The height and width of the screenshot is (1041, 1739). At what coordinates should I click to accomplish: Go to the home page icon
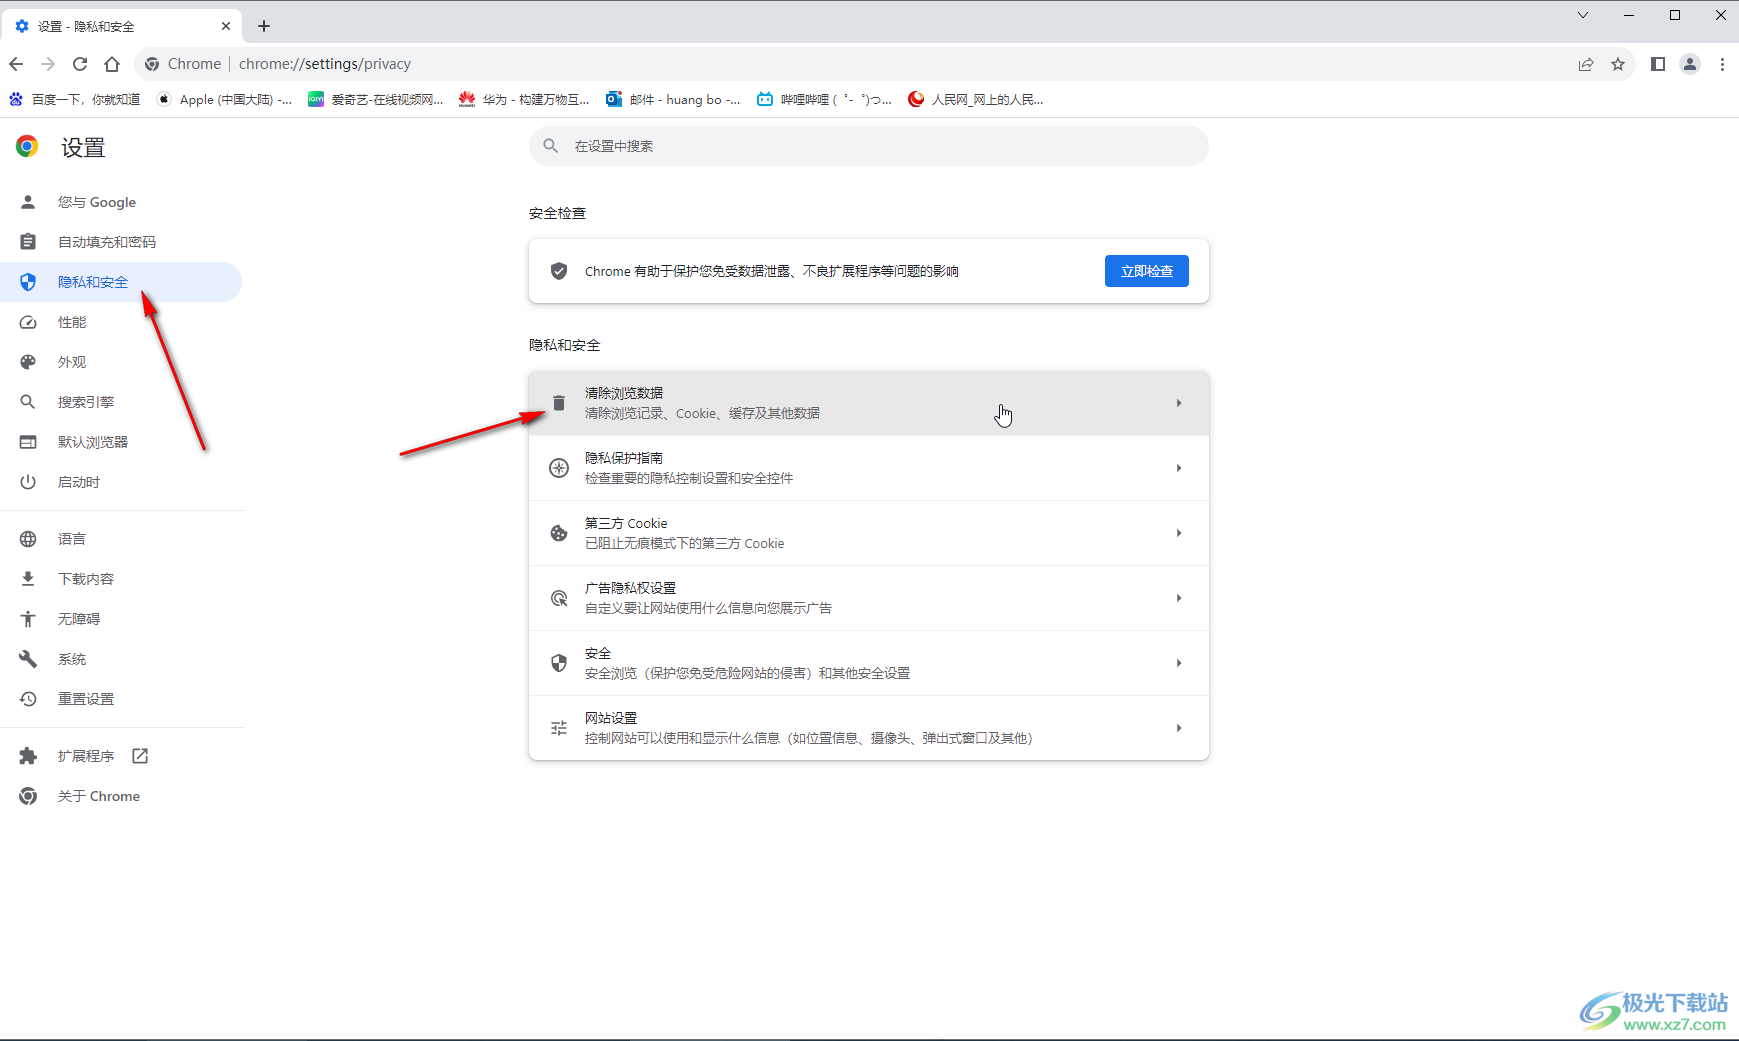112,64
